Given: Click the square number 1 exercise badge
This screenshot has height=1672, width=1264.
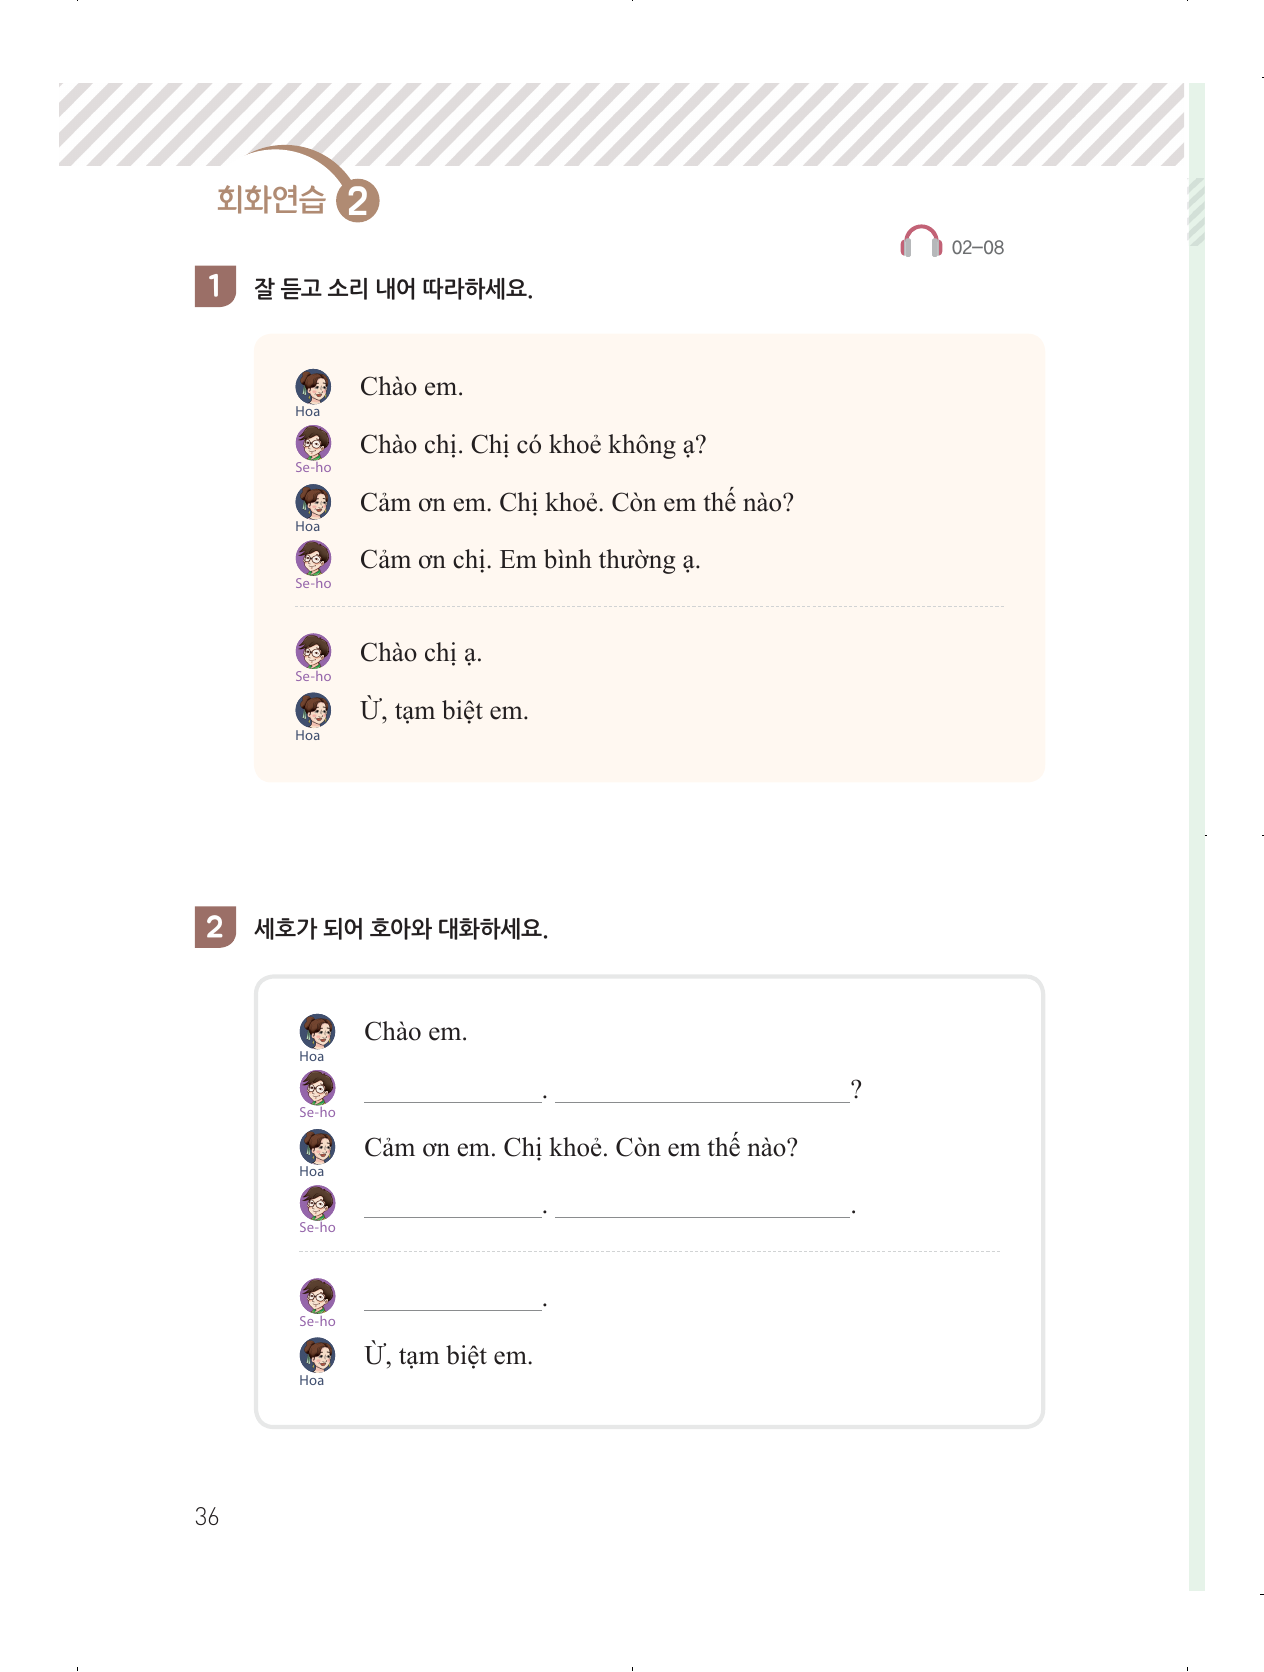Looking at the screenshot, I should click(x=214, y=287).
